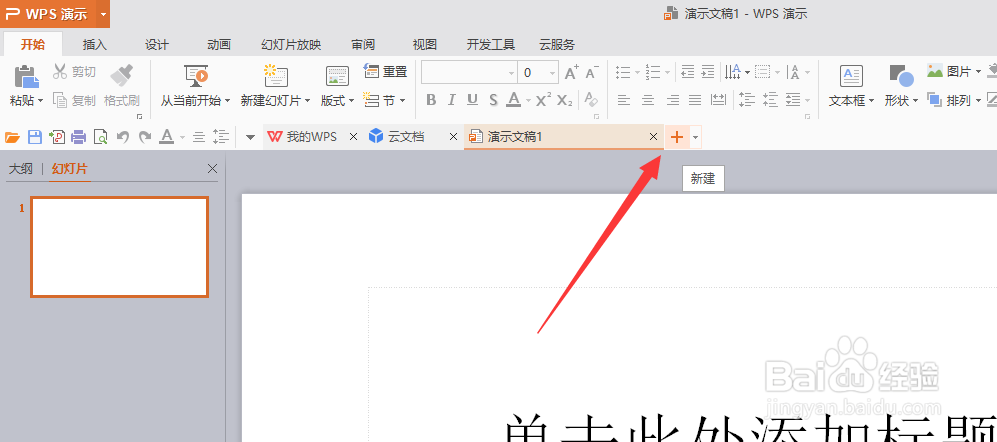Toggle Bold formatting
Viewport: 997px width, 442px height.
[431, 100]
